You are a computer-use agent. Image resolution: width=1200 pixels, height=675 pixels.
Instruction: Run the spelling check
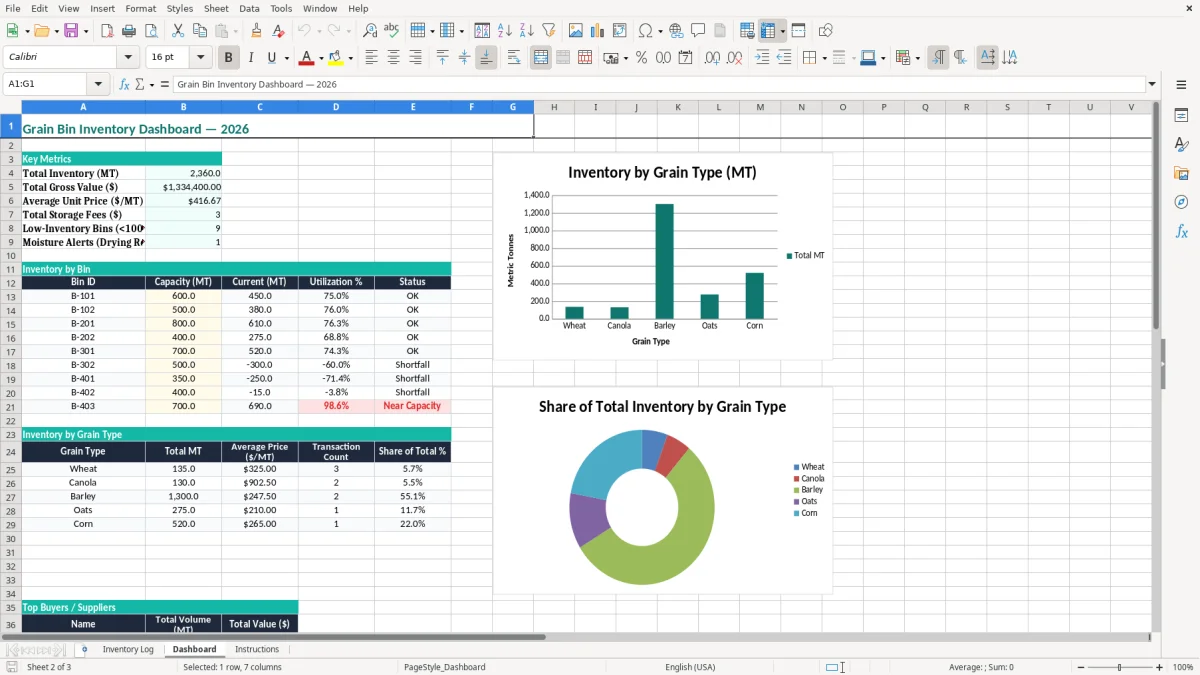(391, 31)
